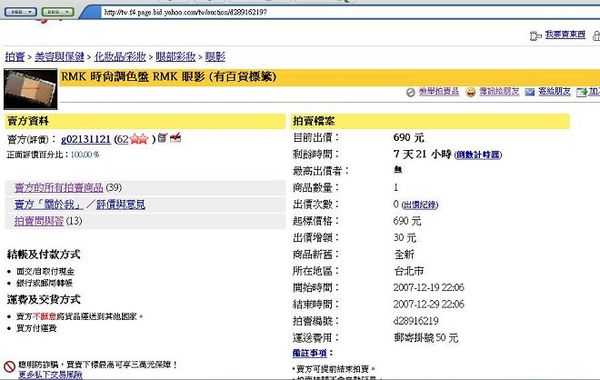Screen dimensions: 600x380
Task: Open the RMK eyeshadow product thumbnail
Action: 31,89
